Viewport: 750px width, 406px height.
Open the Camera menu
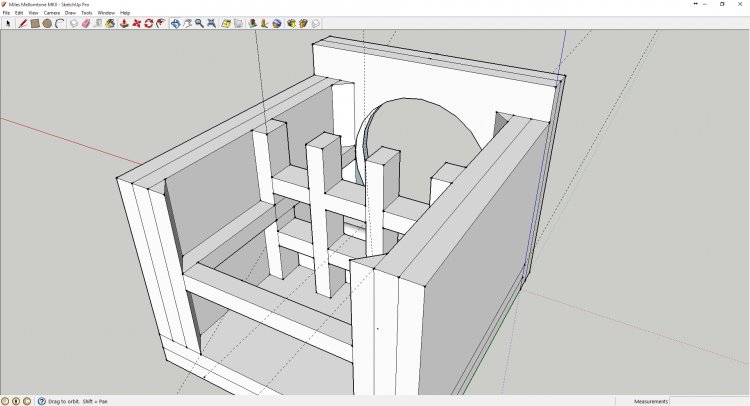point(51,13)
